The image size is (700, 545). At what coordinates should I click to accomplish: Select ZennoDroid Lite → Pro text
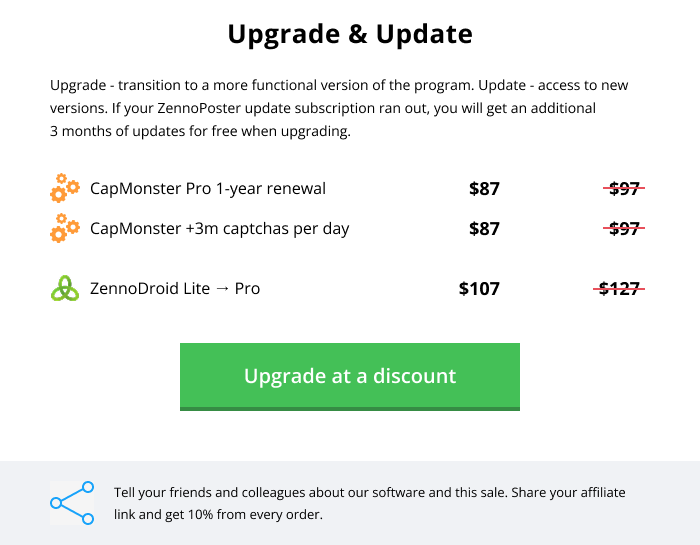(175, 288)
